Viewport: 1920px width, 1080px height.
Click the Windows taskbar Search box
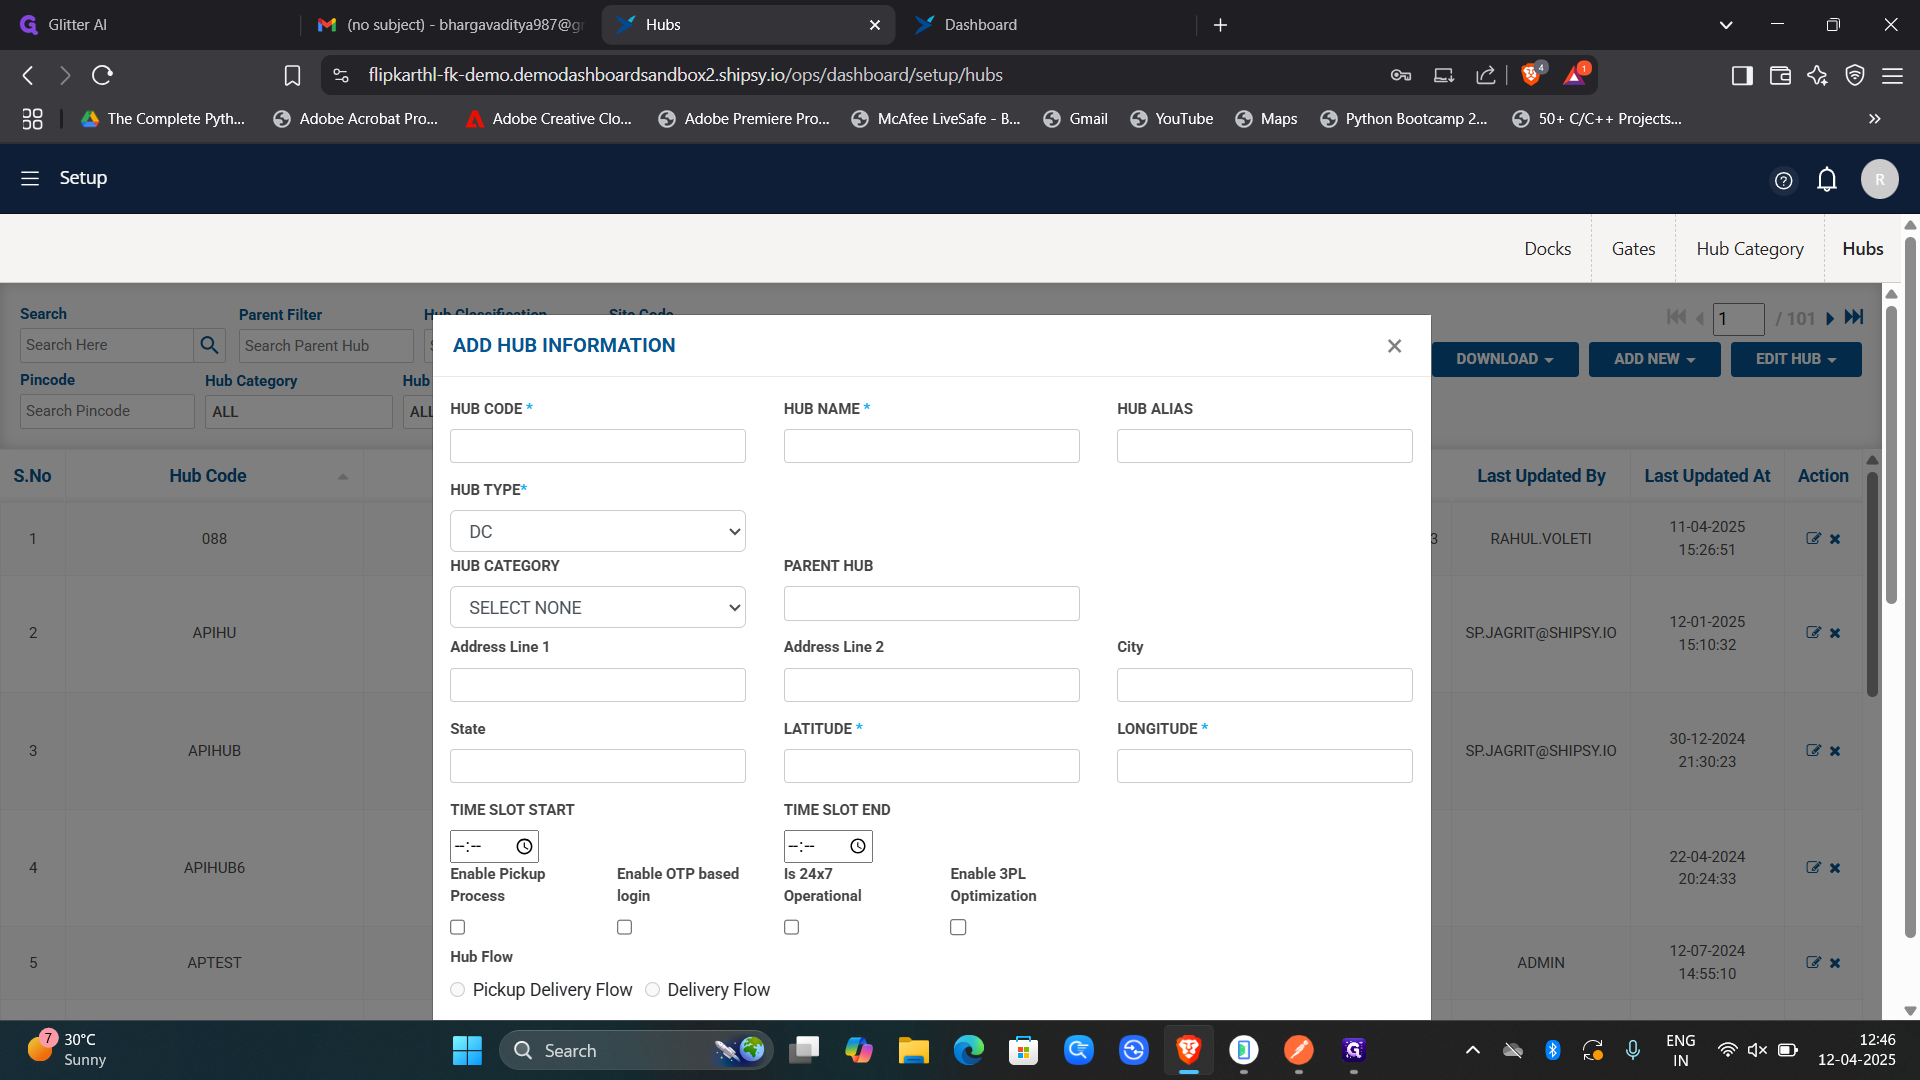[x=636, y=1050]
